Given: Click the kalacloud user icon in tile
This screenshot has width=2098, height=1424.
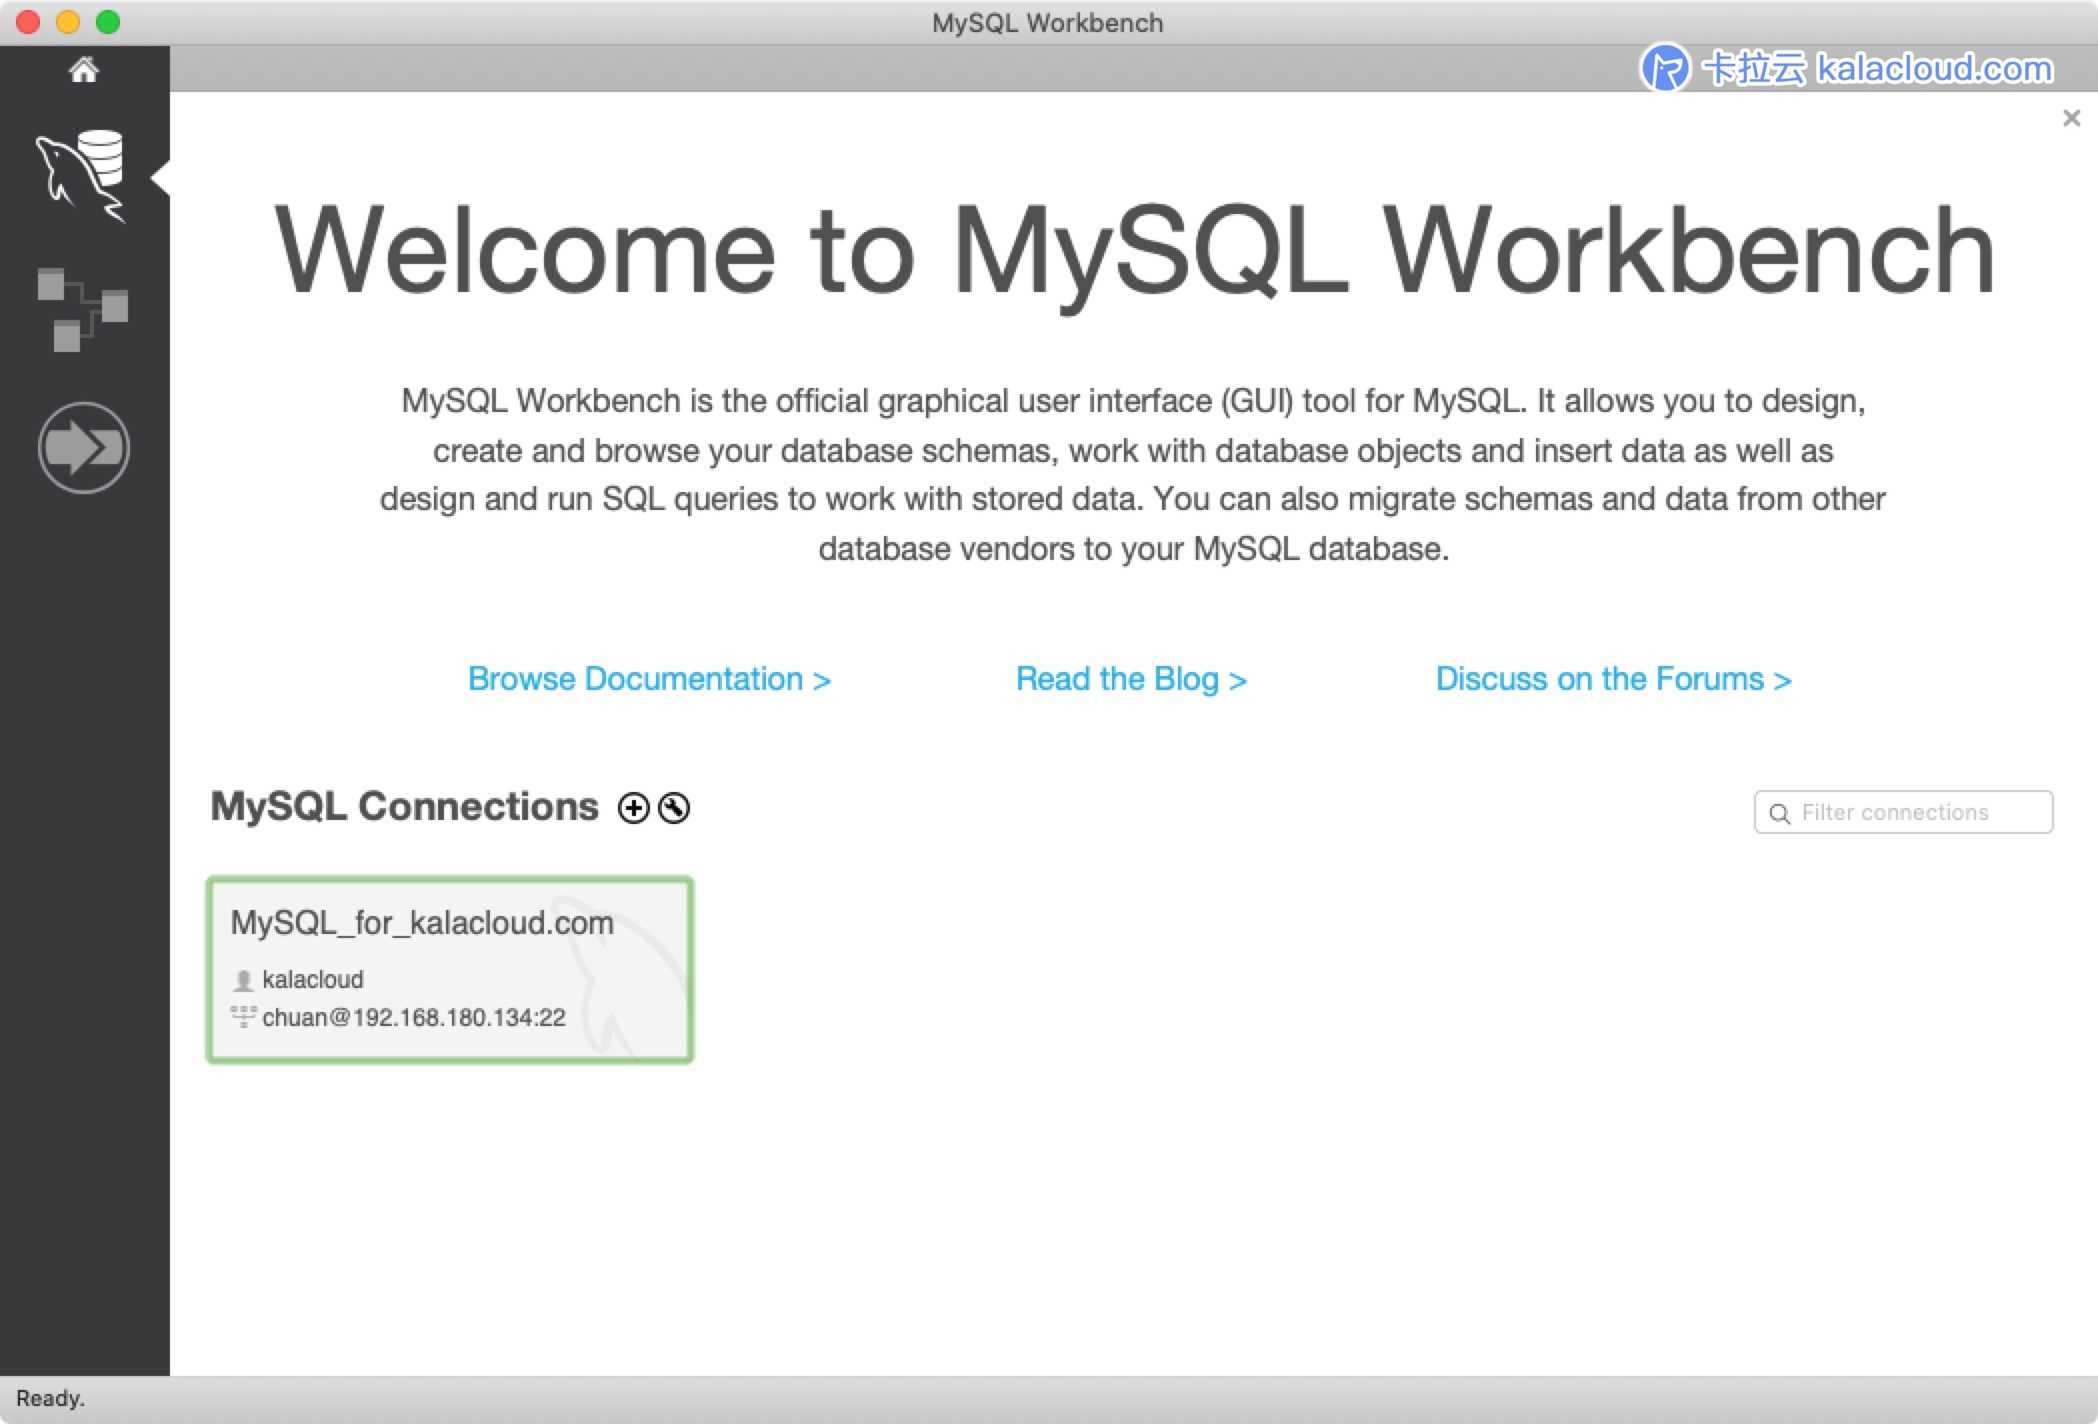Looking at the screenshot, I should [243, 980].
